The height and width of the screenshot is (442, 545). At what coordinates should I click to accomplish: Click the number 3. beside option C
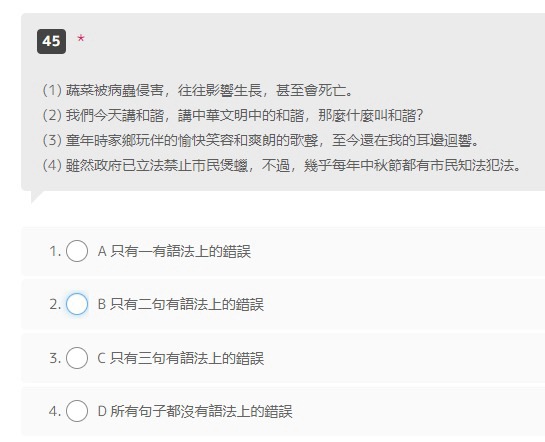point(55,358)
